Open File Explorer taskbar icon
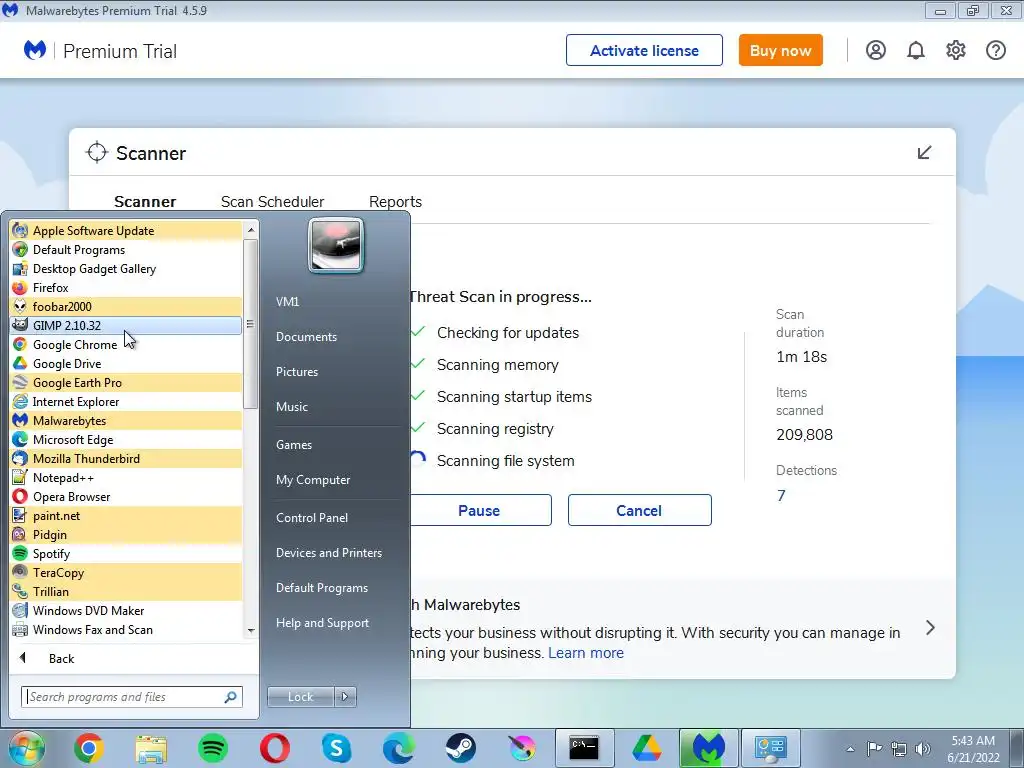This screenshot has width=1024, height=768. (x=151, y=748)
